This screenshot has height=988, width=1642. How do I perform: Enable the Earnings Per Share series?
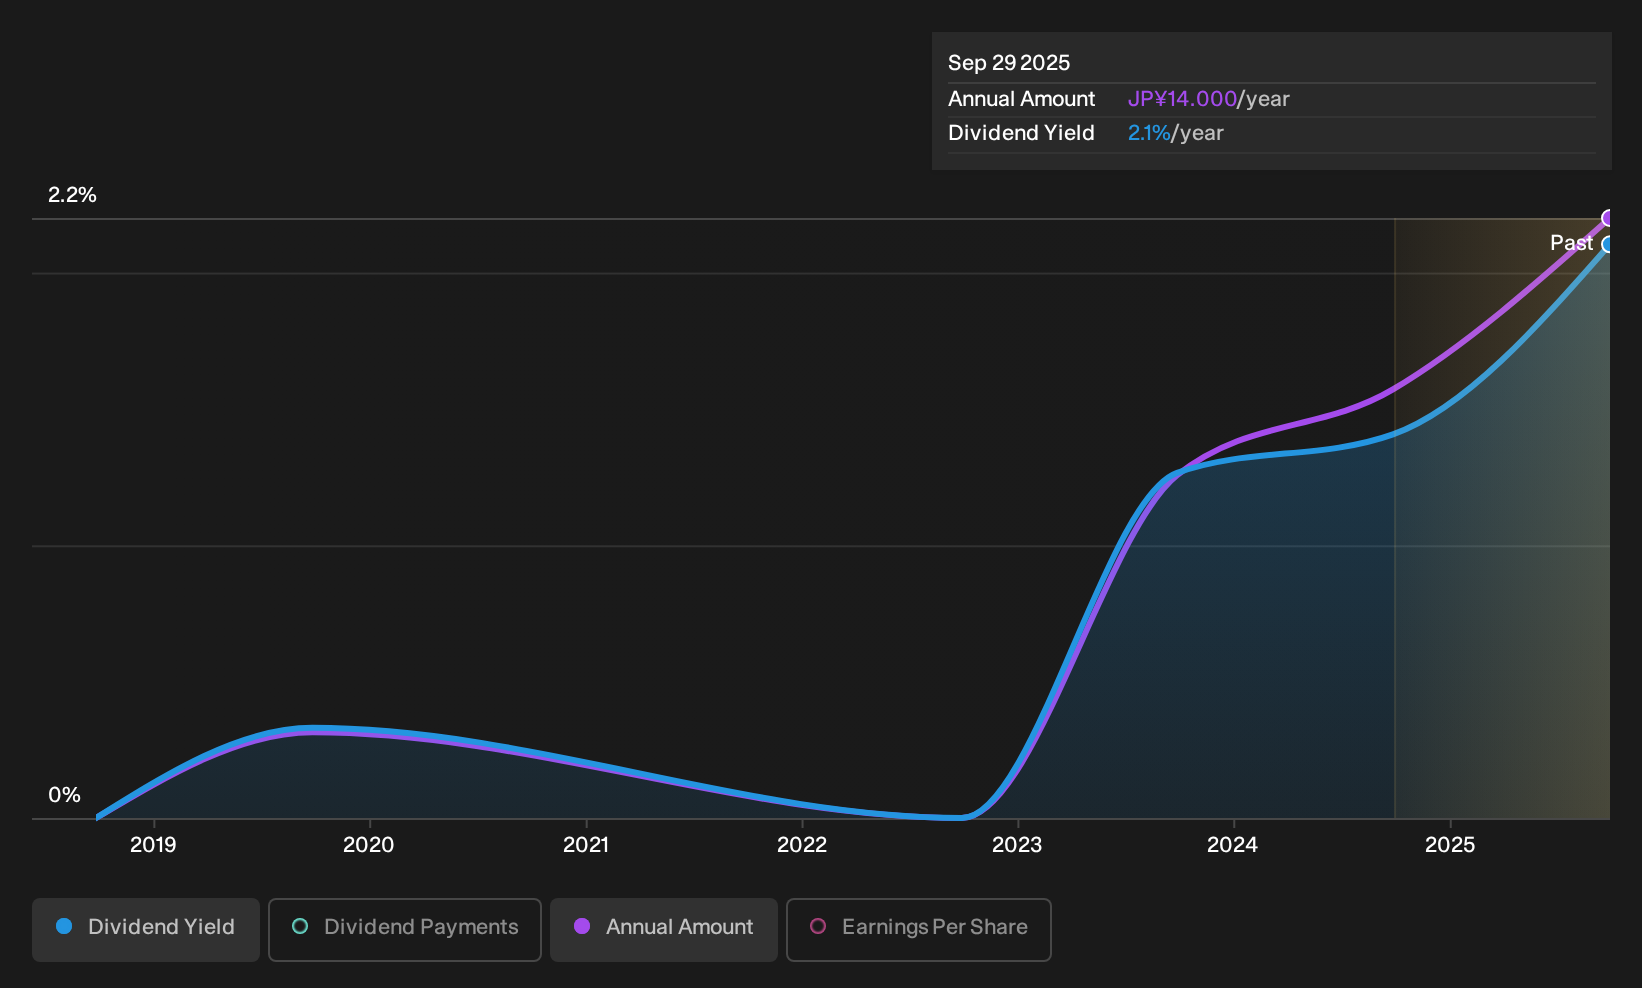click(919, 930)
